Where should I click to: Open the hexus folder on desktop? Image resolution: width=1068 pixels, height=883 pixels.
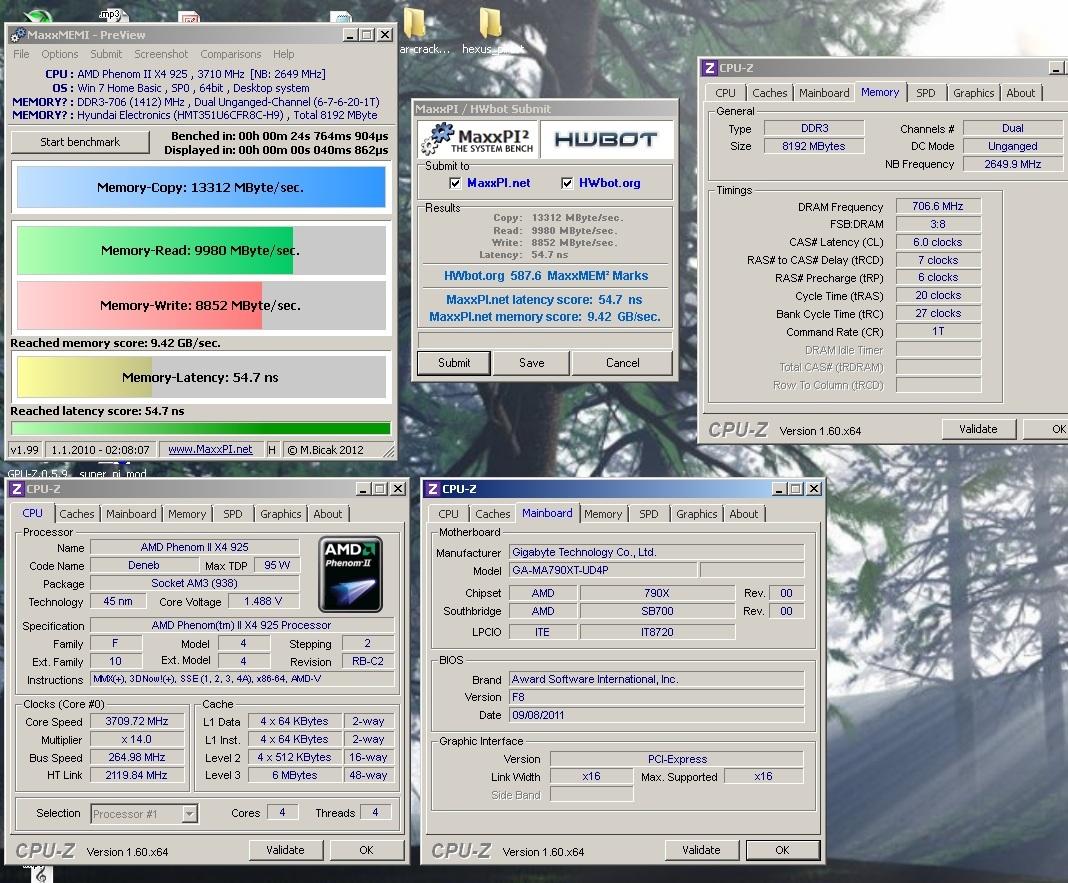[x=490, y=31]
